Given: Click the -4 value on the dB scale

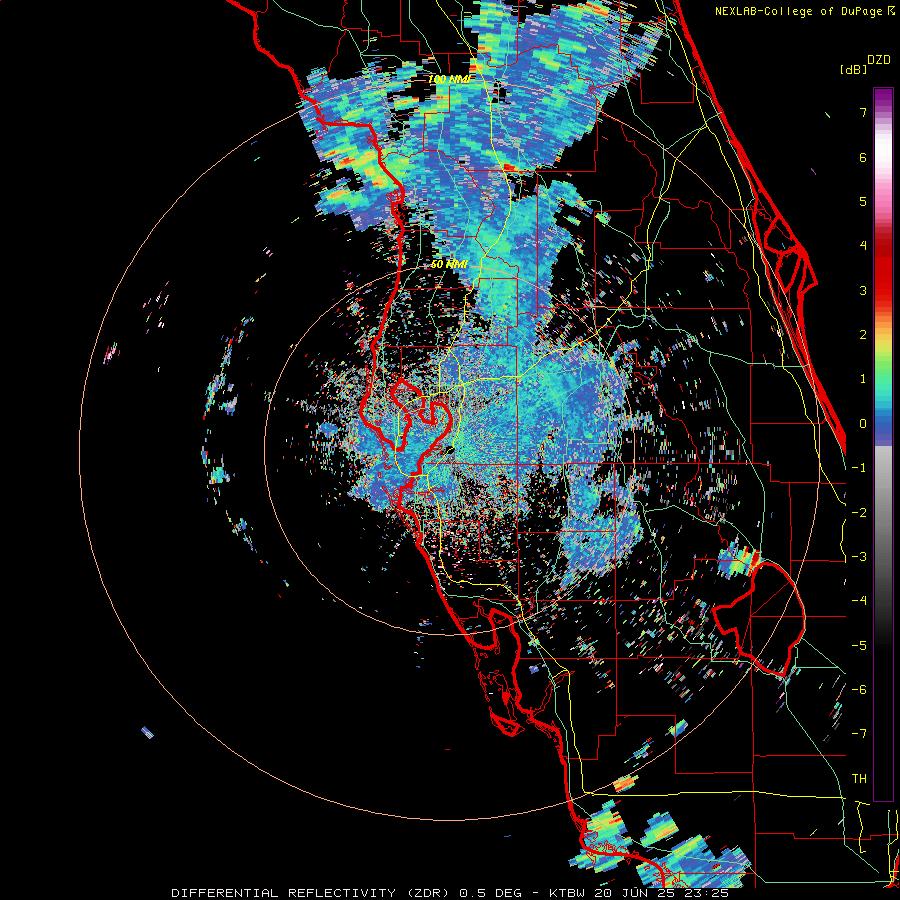Looking at the screenshot, I should [859, 601].
